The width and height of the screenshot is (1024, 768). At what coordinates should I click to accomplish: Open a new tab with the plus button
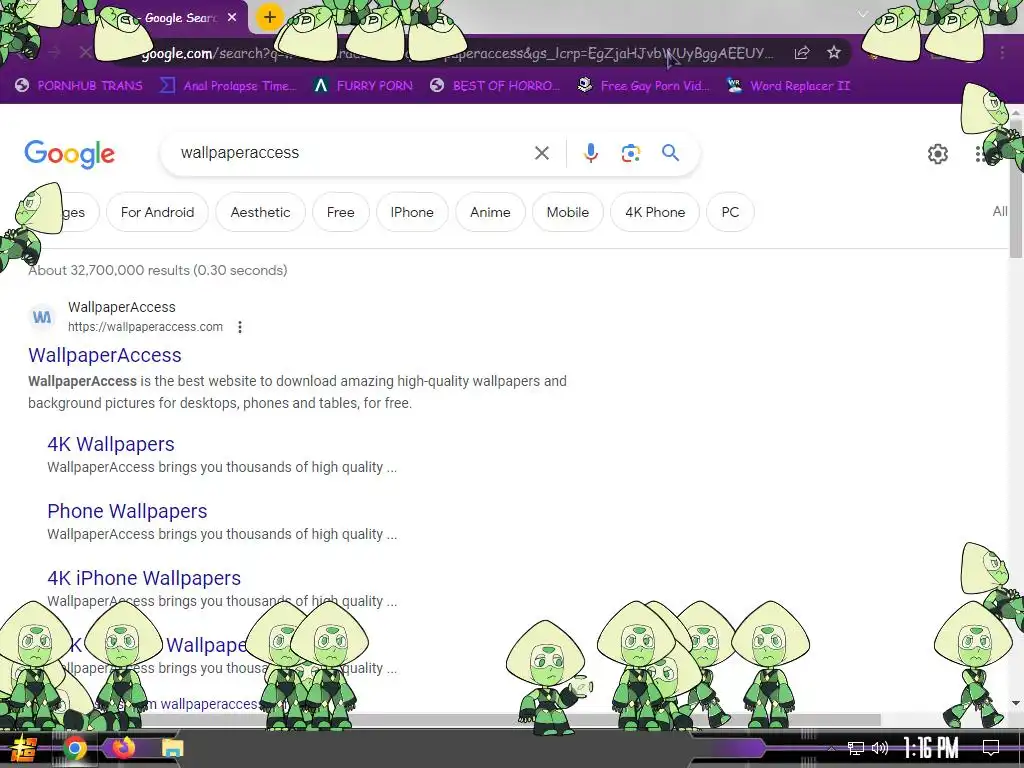269,17
